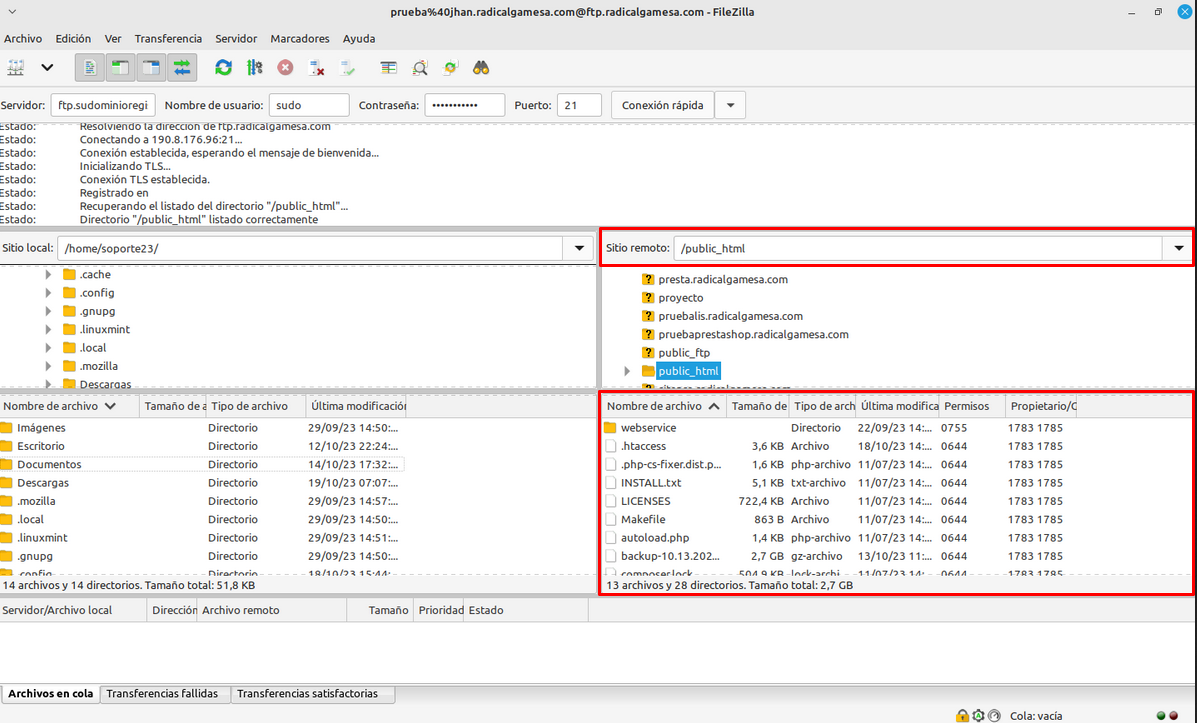Open the Archivo menu

click(23, 38)
